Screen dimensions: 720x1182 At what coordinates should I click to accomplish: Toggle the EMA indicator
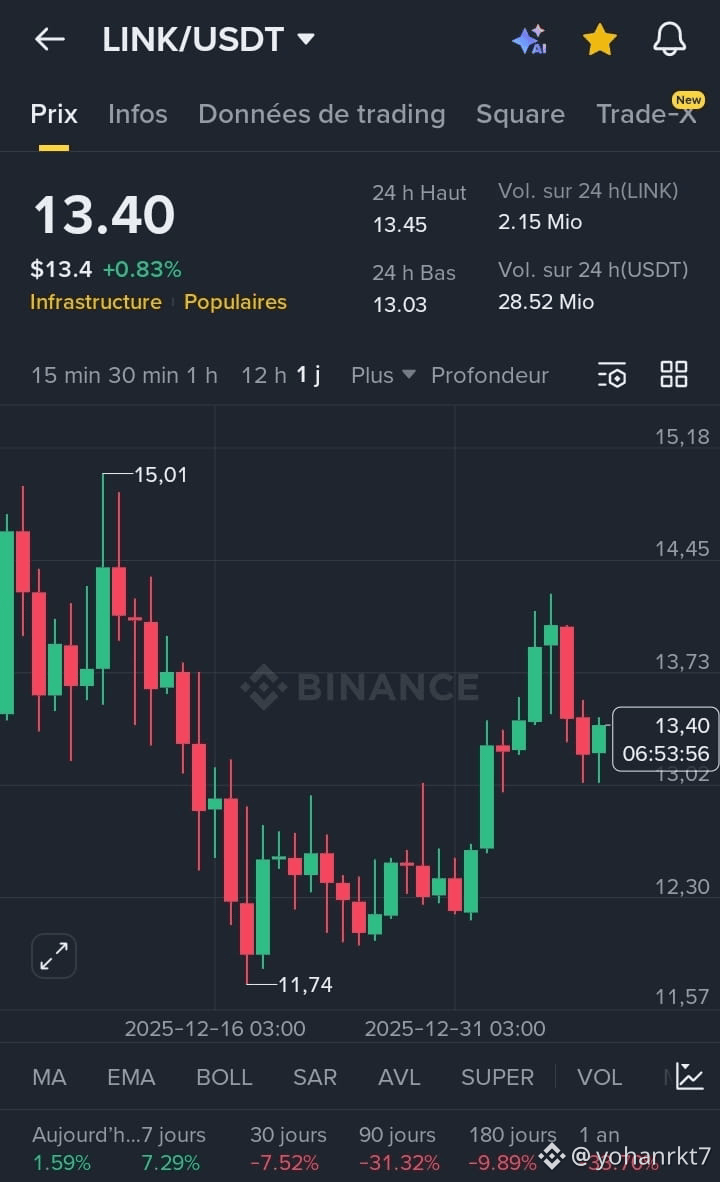click(x=131, y=1077)
